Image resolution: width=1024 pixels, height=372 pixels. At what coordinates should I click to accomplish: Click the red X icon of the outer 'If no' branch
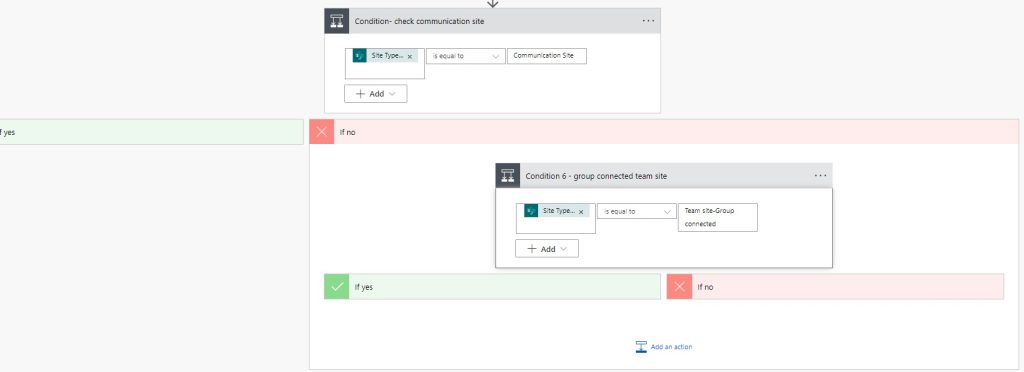click(321, 132)
